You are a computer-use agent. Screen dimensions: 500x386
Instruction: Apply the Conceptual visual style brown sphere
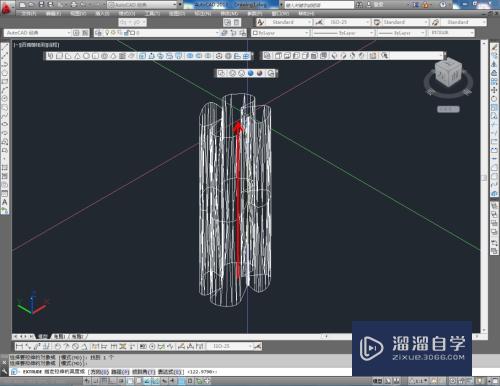(260, 73)
